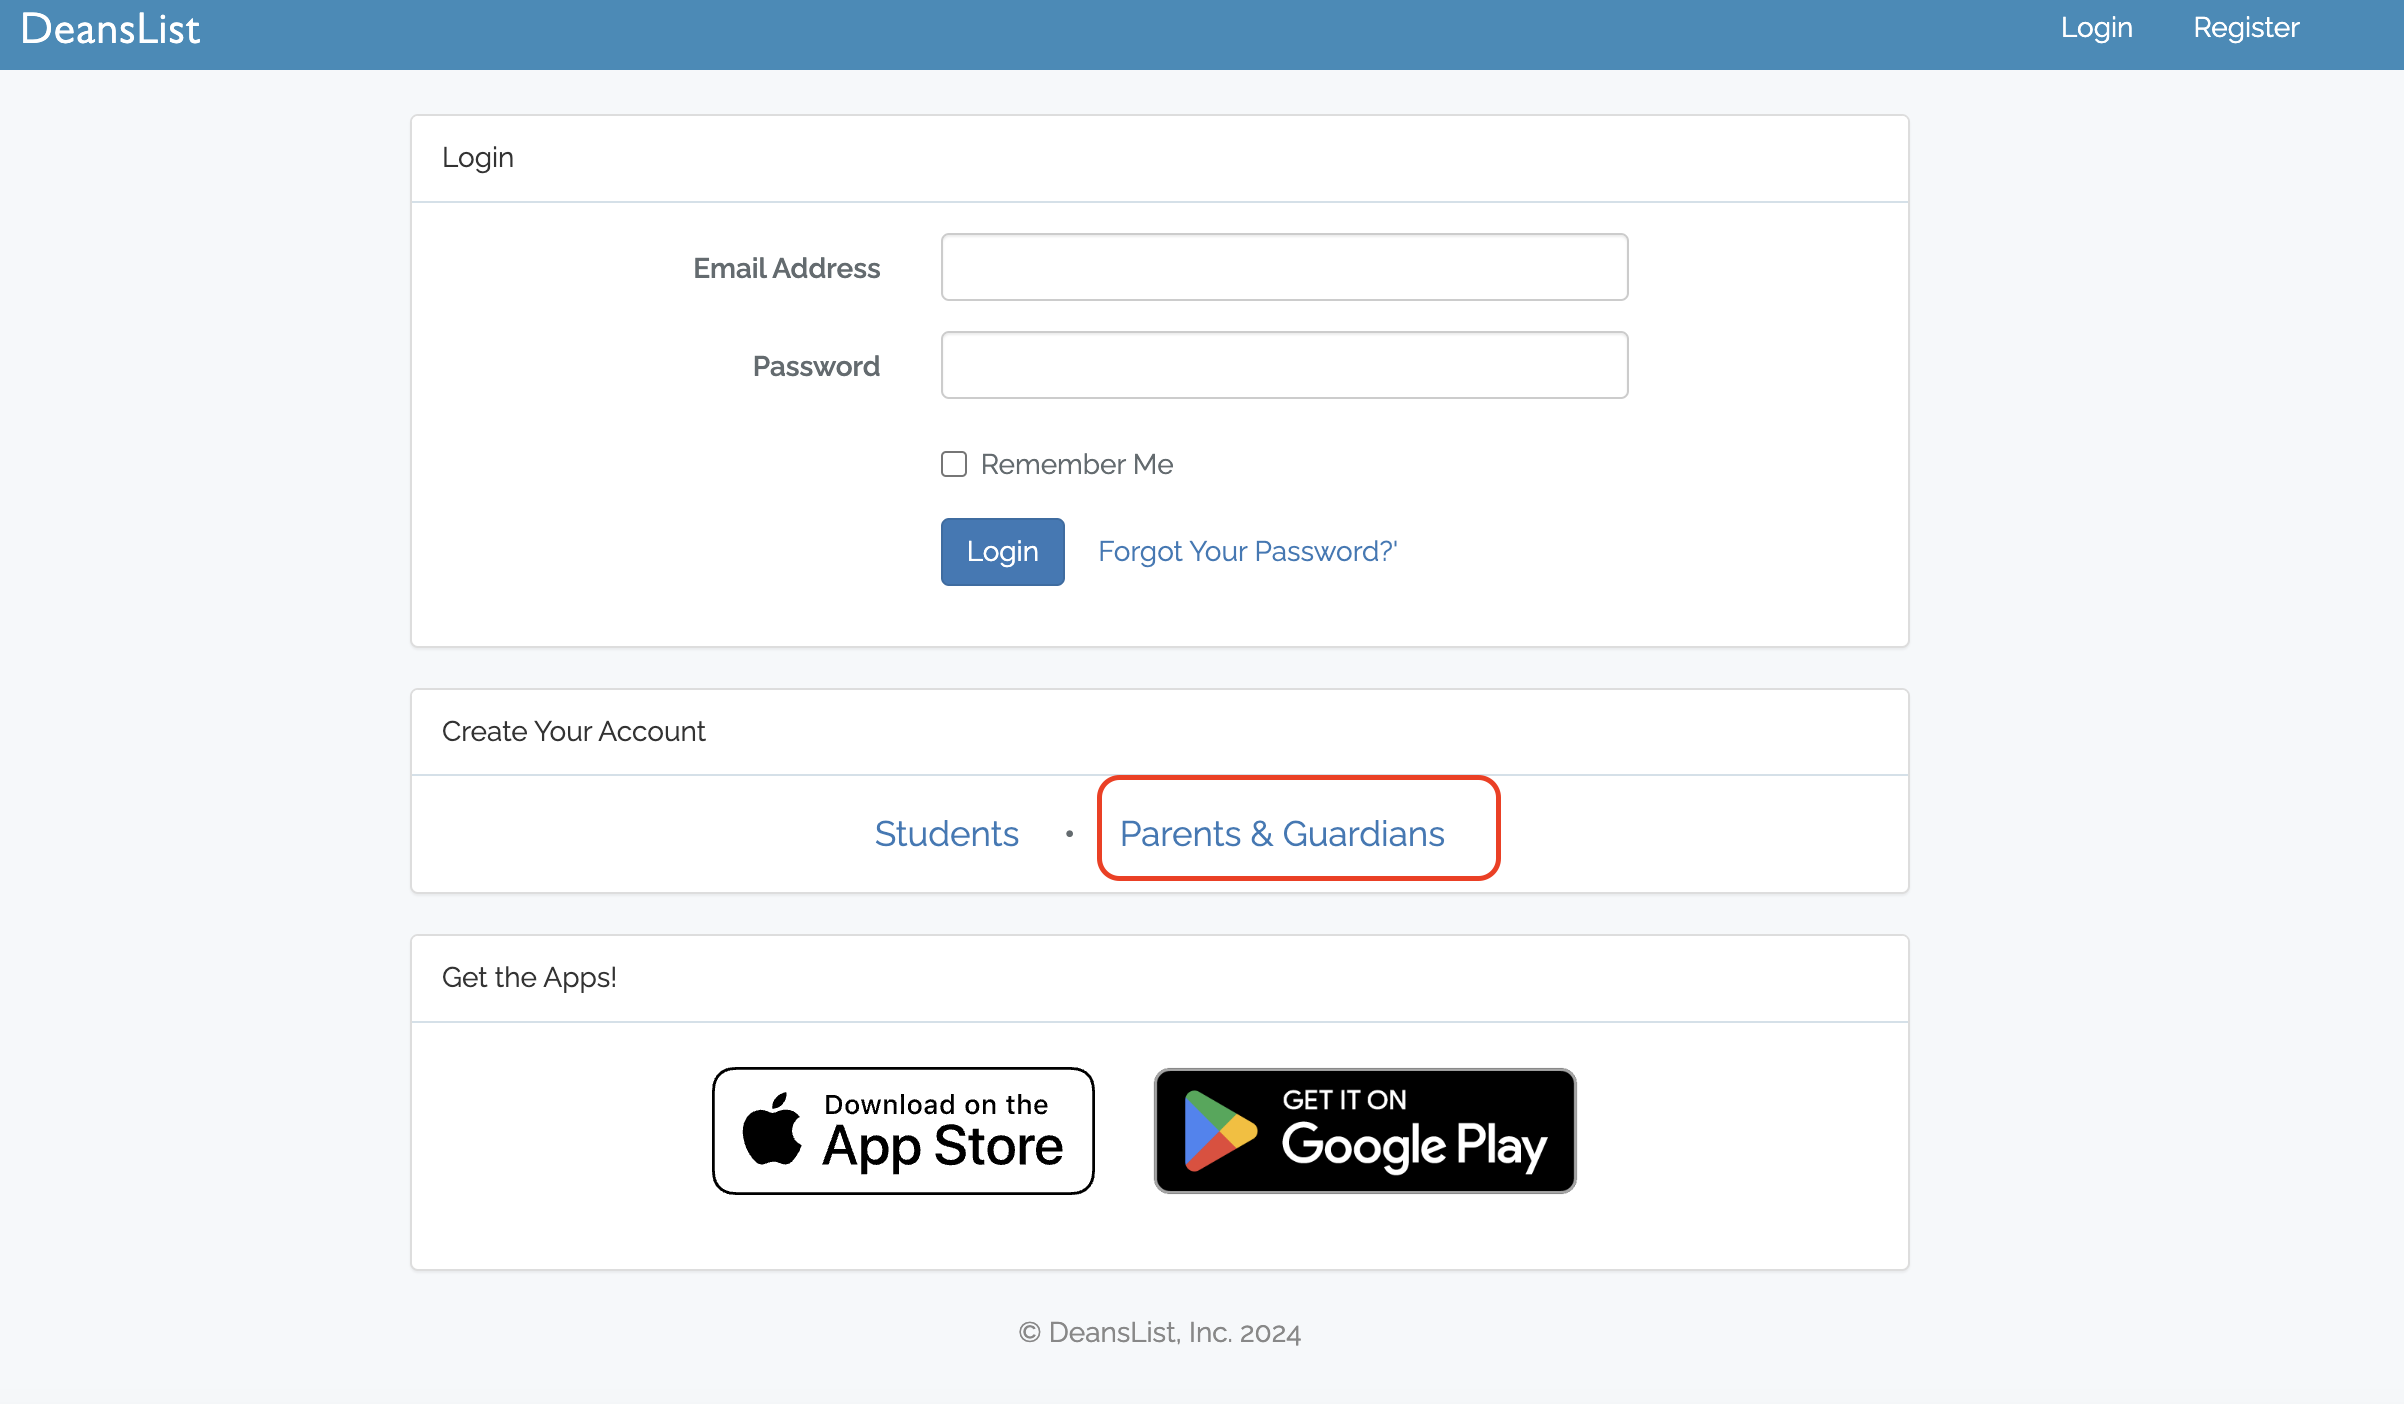The height and width of the screenshot is (1404, 2404).
Task: Click the Apple logo on the App Store badge
Action: (772, 1130)
